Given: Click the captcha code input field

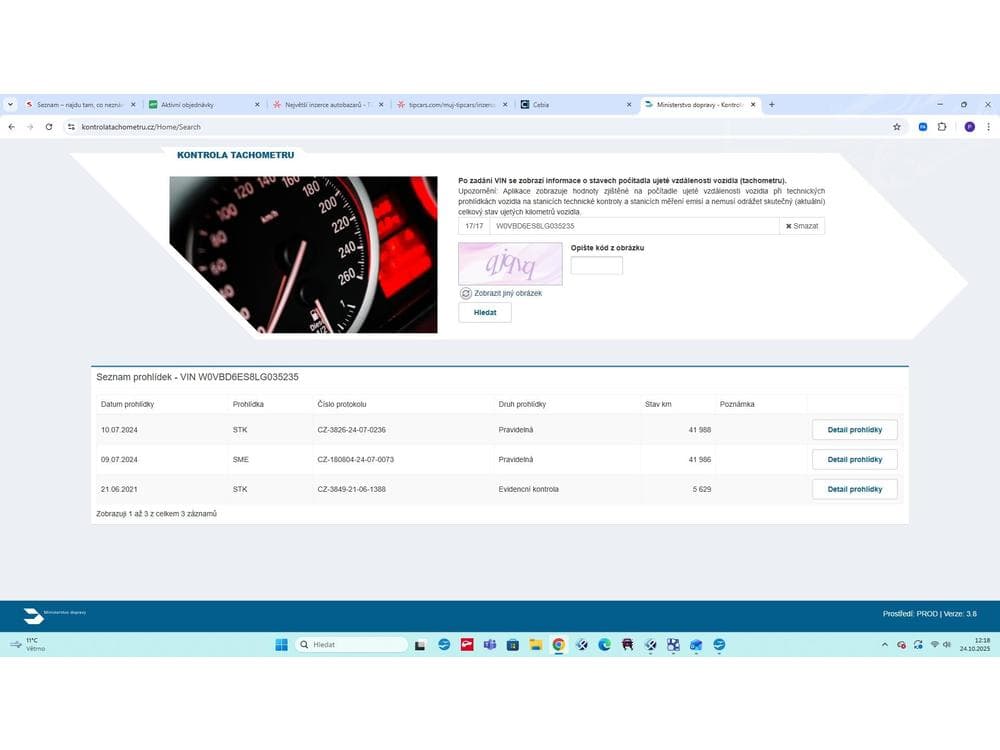Looking at the screenshot, I should pos(596,266).
